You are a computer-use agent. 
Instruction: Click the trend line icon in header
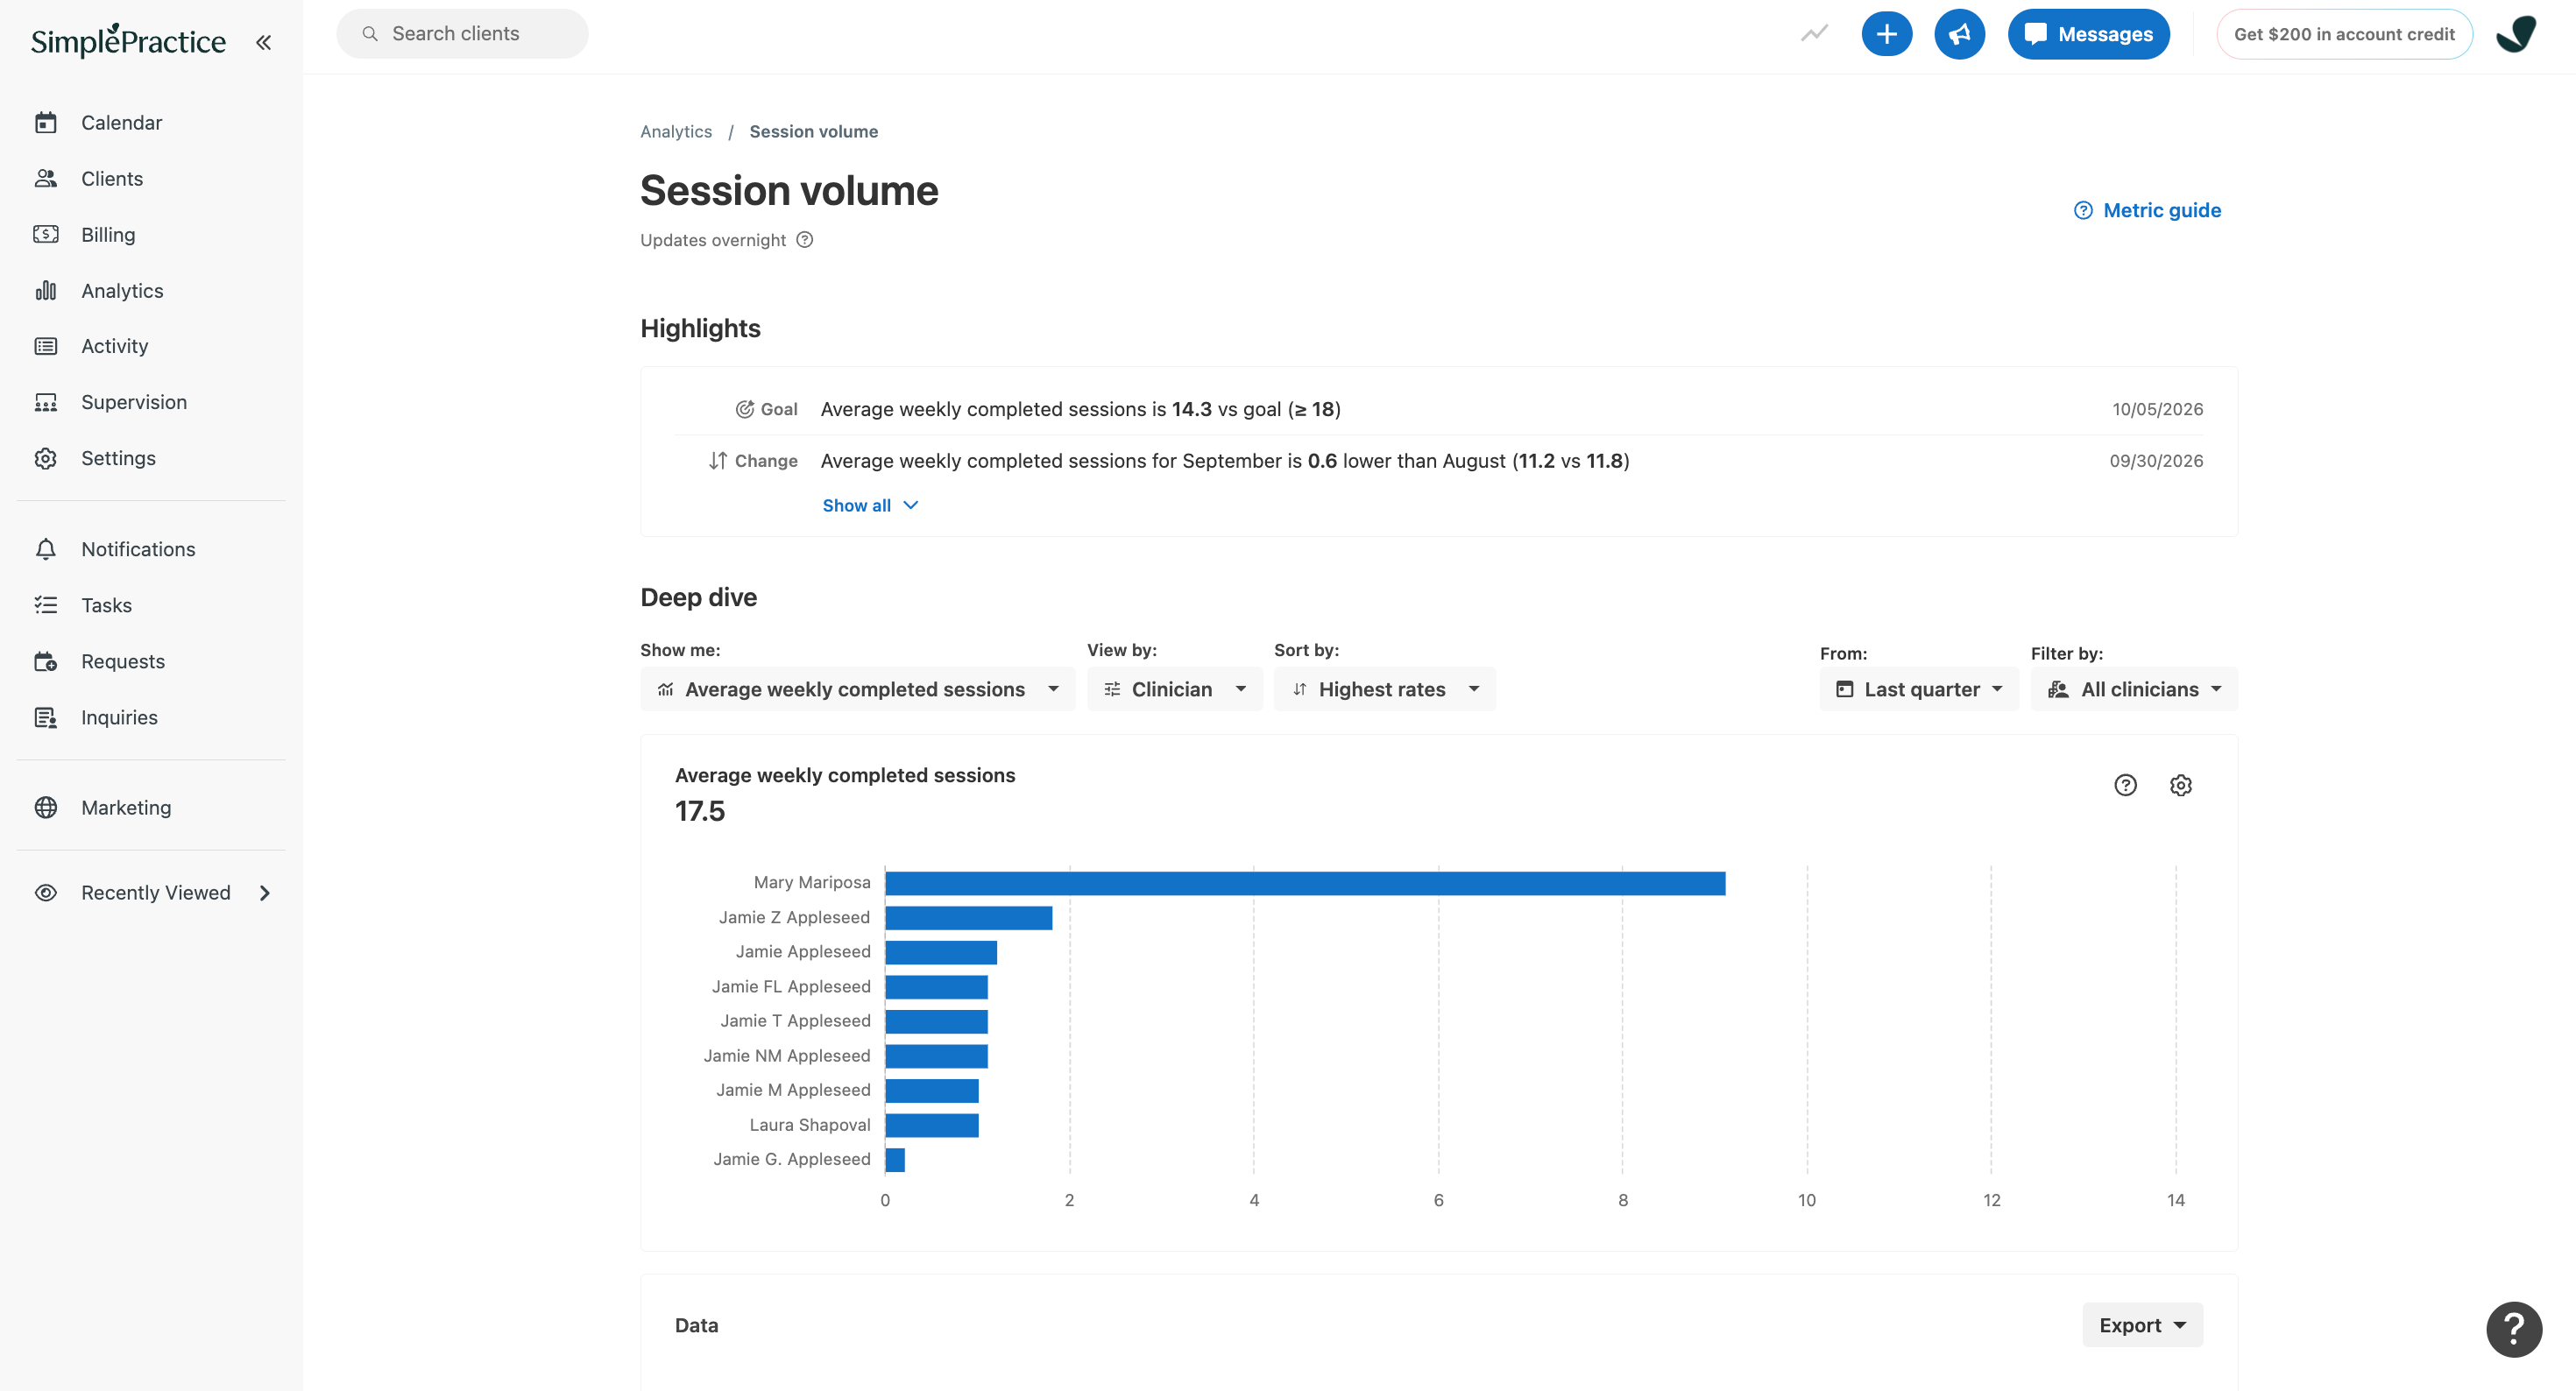(1814, 34)
